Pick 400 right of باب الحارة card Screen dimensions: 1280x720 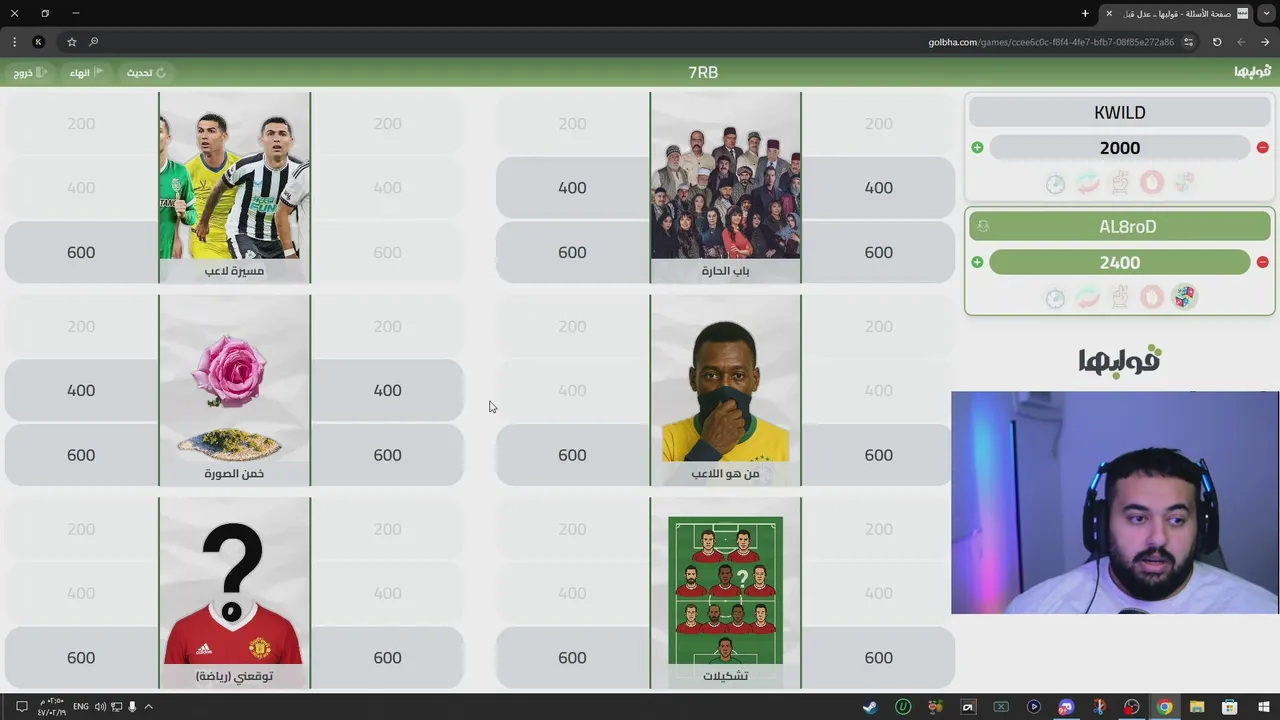pyautogui.click(x=878, y=188)
